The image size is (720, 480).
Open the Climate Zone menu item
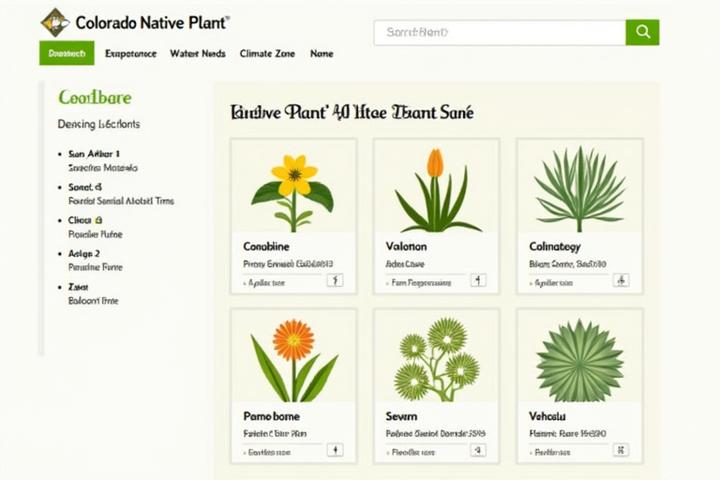tap(267, 53)
